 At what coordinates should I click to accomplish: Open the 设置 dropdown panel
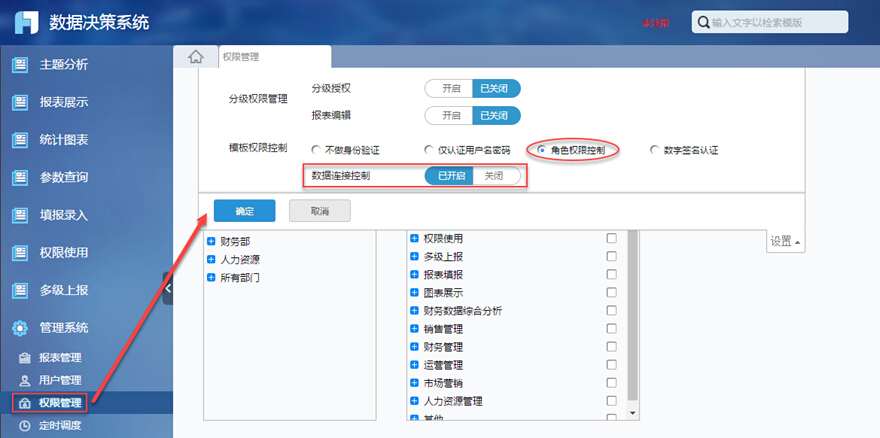(x=785, y=241)
